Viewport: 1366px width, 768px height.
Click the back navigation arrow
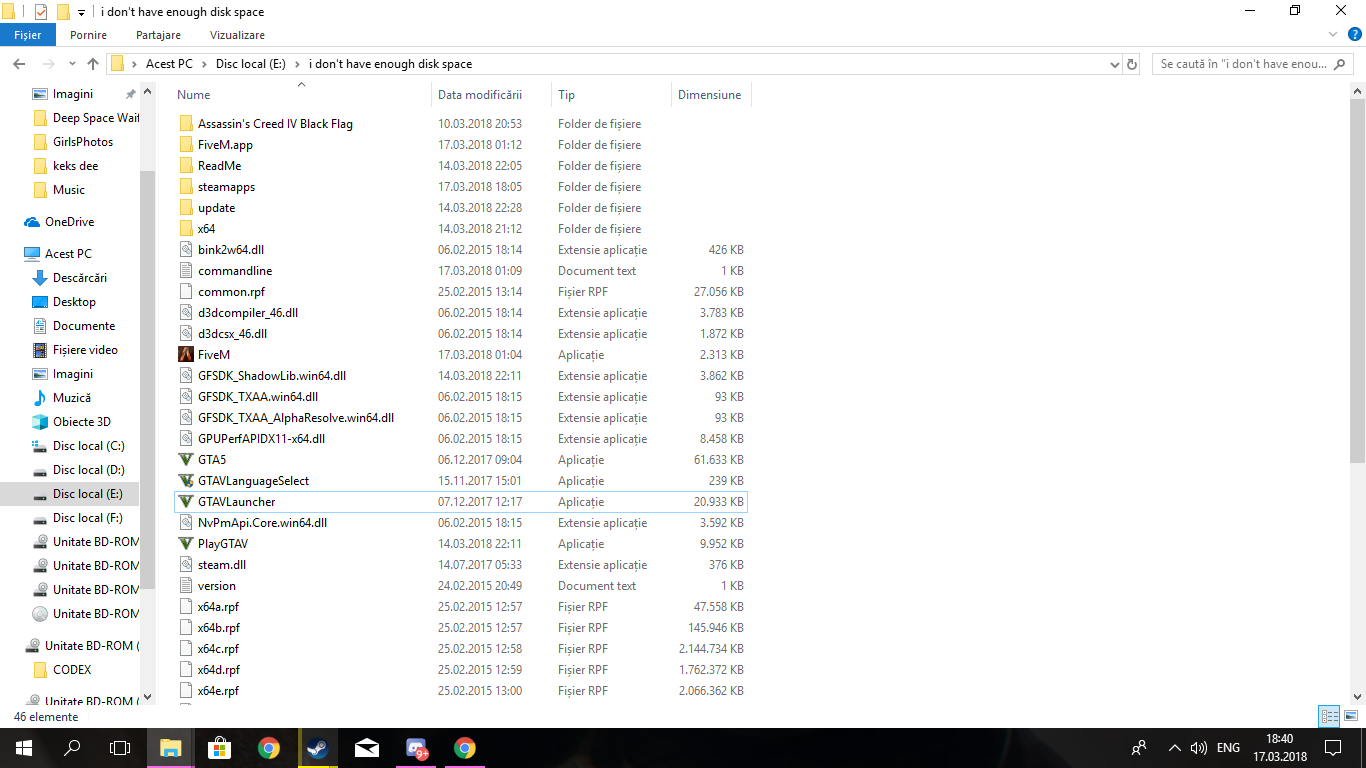click(x=19, y=64)
